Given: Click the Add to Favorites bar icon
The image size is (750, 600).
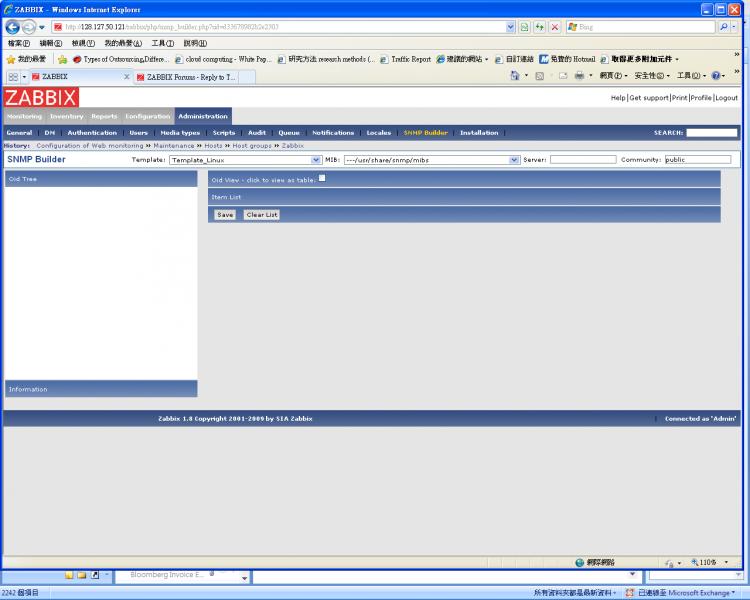Looking at the screenshot, I should 62,59.
